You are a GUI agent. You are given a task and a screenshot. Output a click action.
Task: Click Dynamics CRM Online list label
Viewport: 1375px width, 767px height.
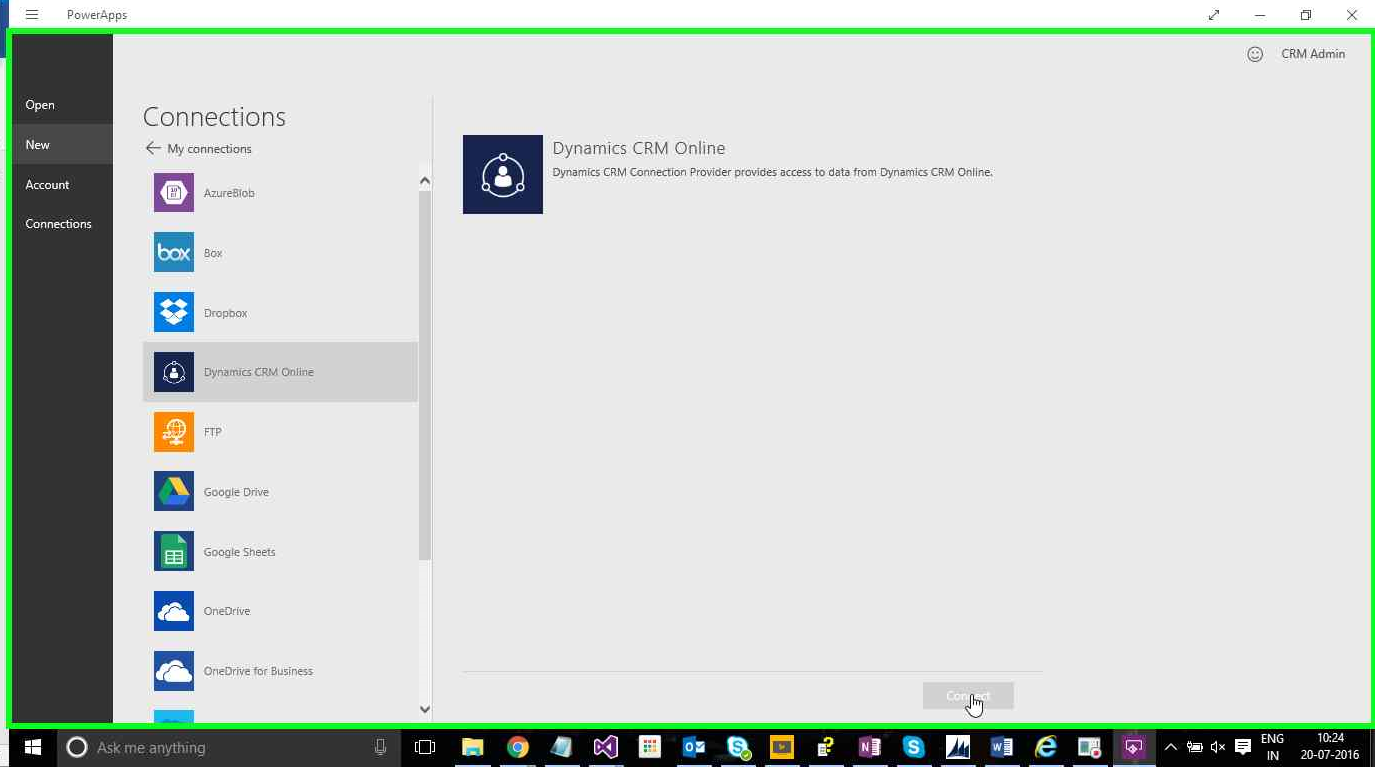pos(259,372)
